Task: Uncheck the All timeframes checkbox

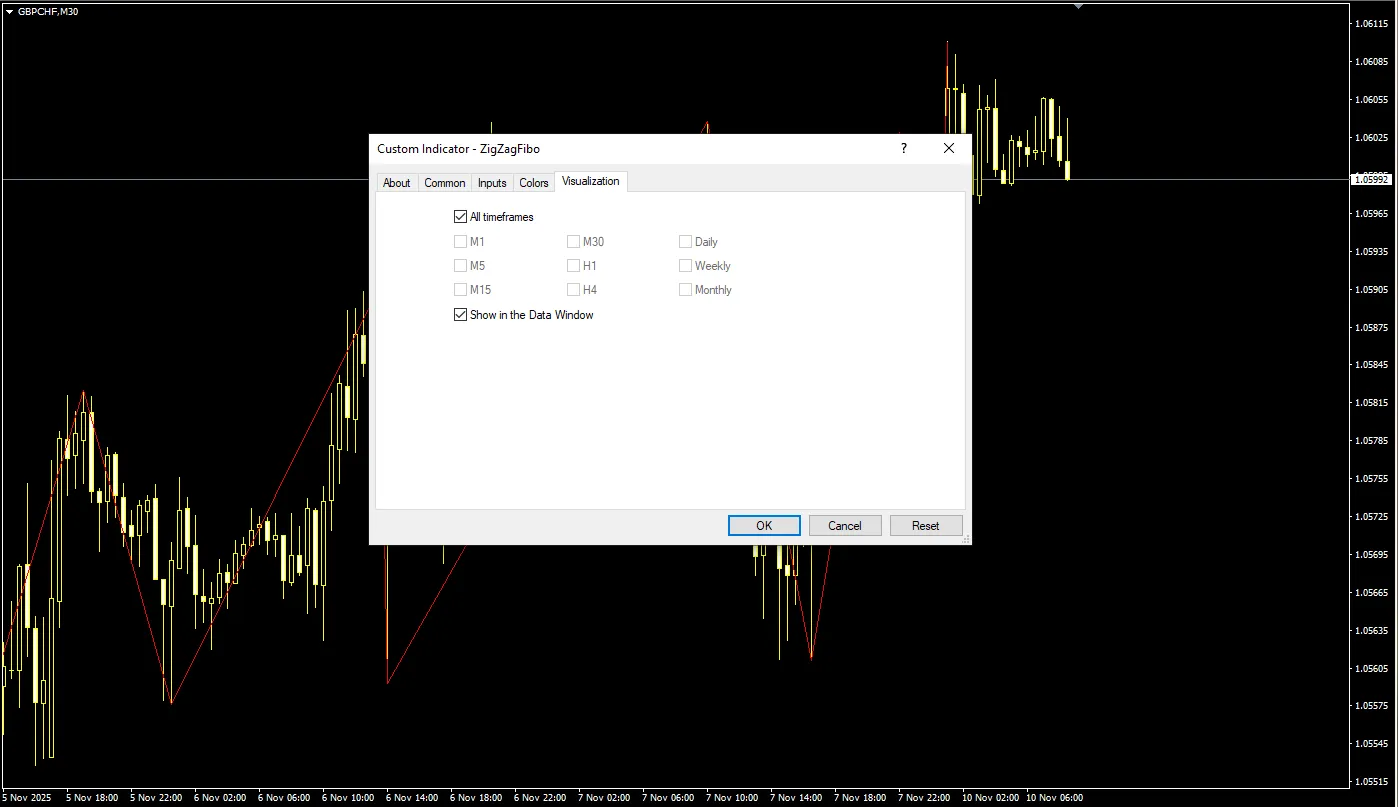Action: point(460,217)
